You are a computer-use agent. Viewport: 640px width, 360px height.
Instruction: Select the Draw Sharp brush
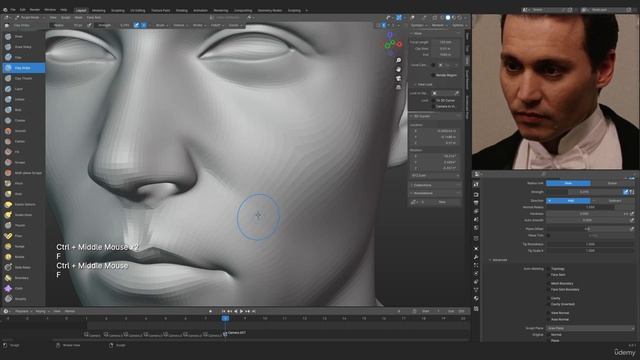23,47
